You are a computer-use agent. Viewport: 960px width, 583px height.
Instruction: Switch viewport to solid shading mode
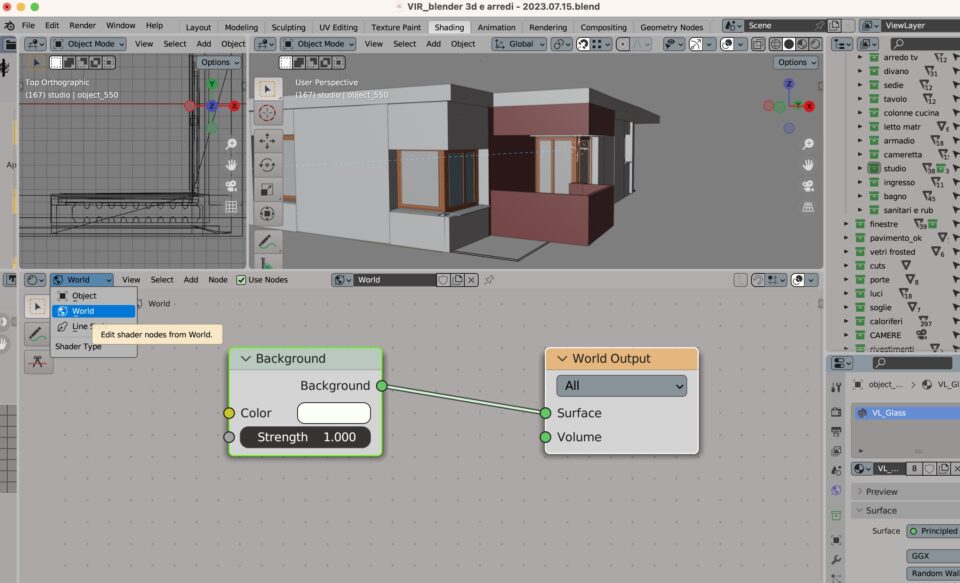coord(789,44)
